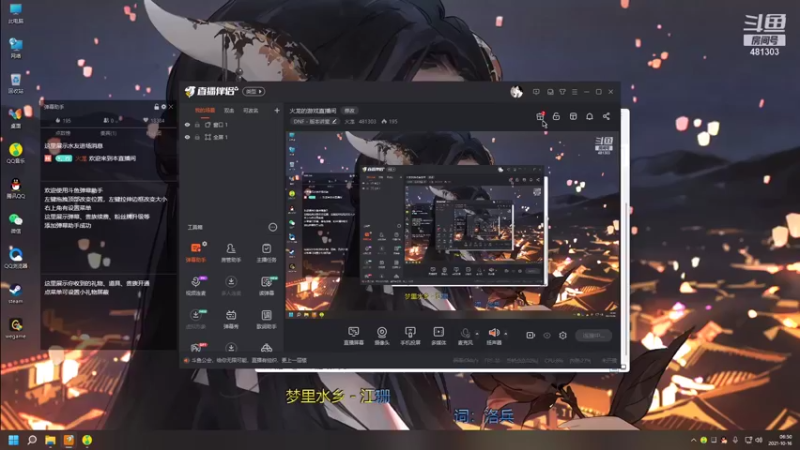Toggle the lock on the 全屏1 source
Screen dimensions: 800x450
coord(197,137)
